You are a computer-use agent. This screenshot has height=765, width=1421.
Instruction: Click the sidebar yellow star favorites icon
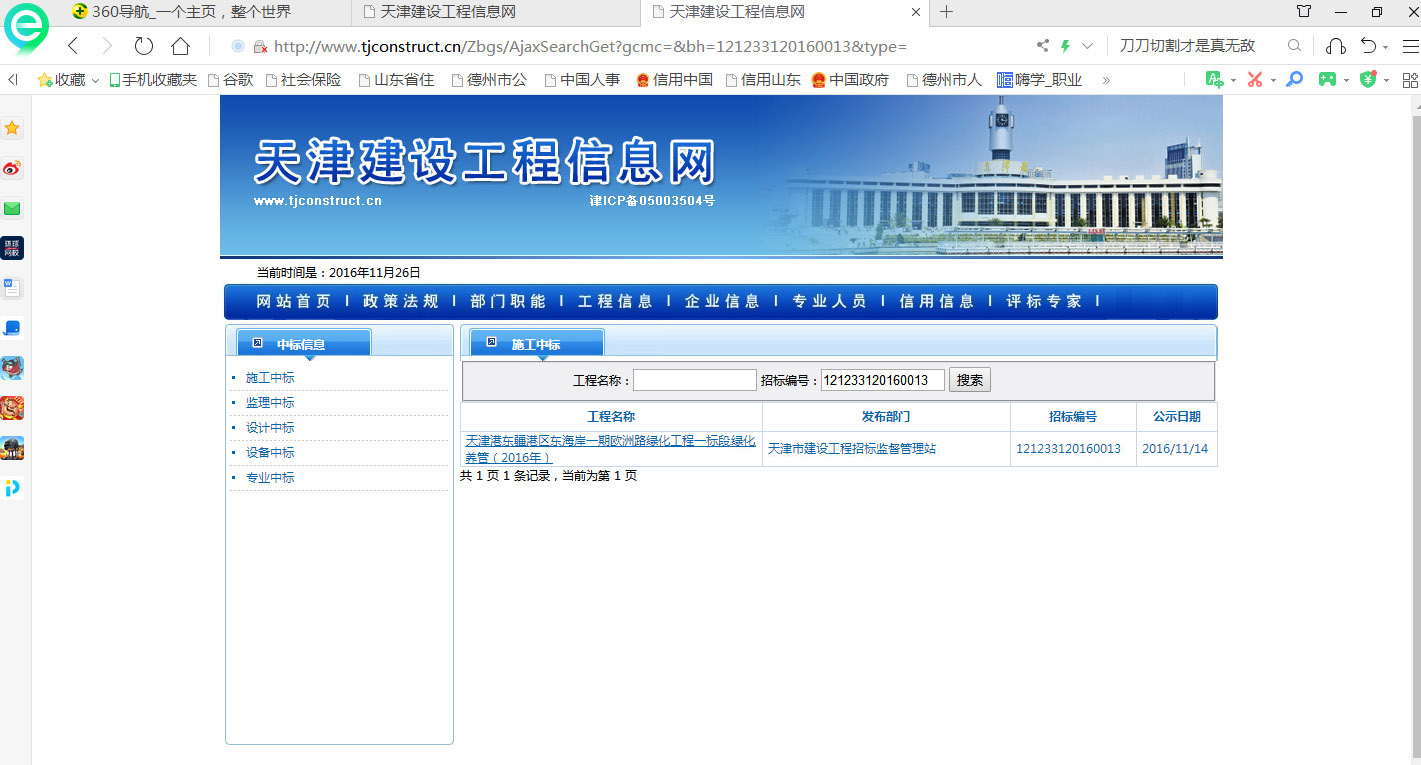click(12, 128)
